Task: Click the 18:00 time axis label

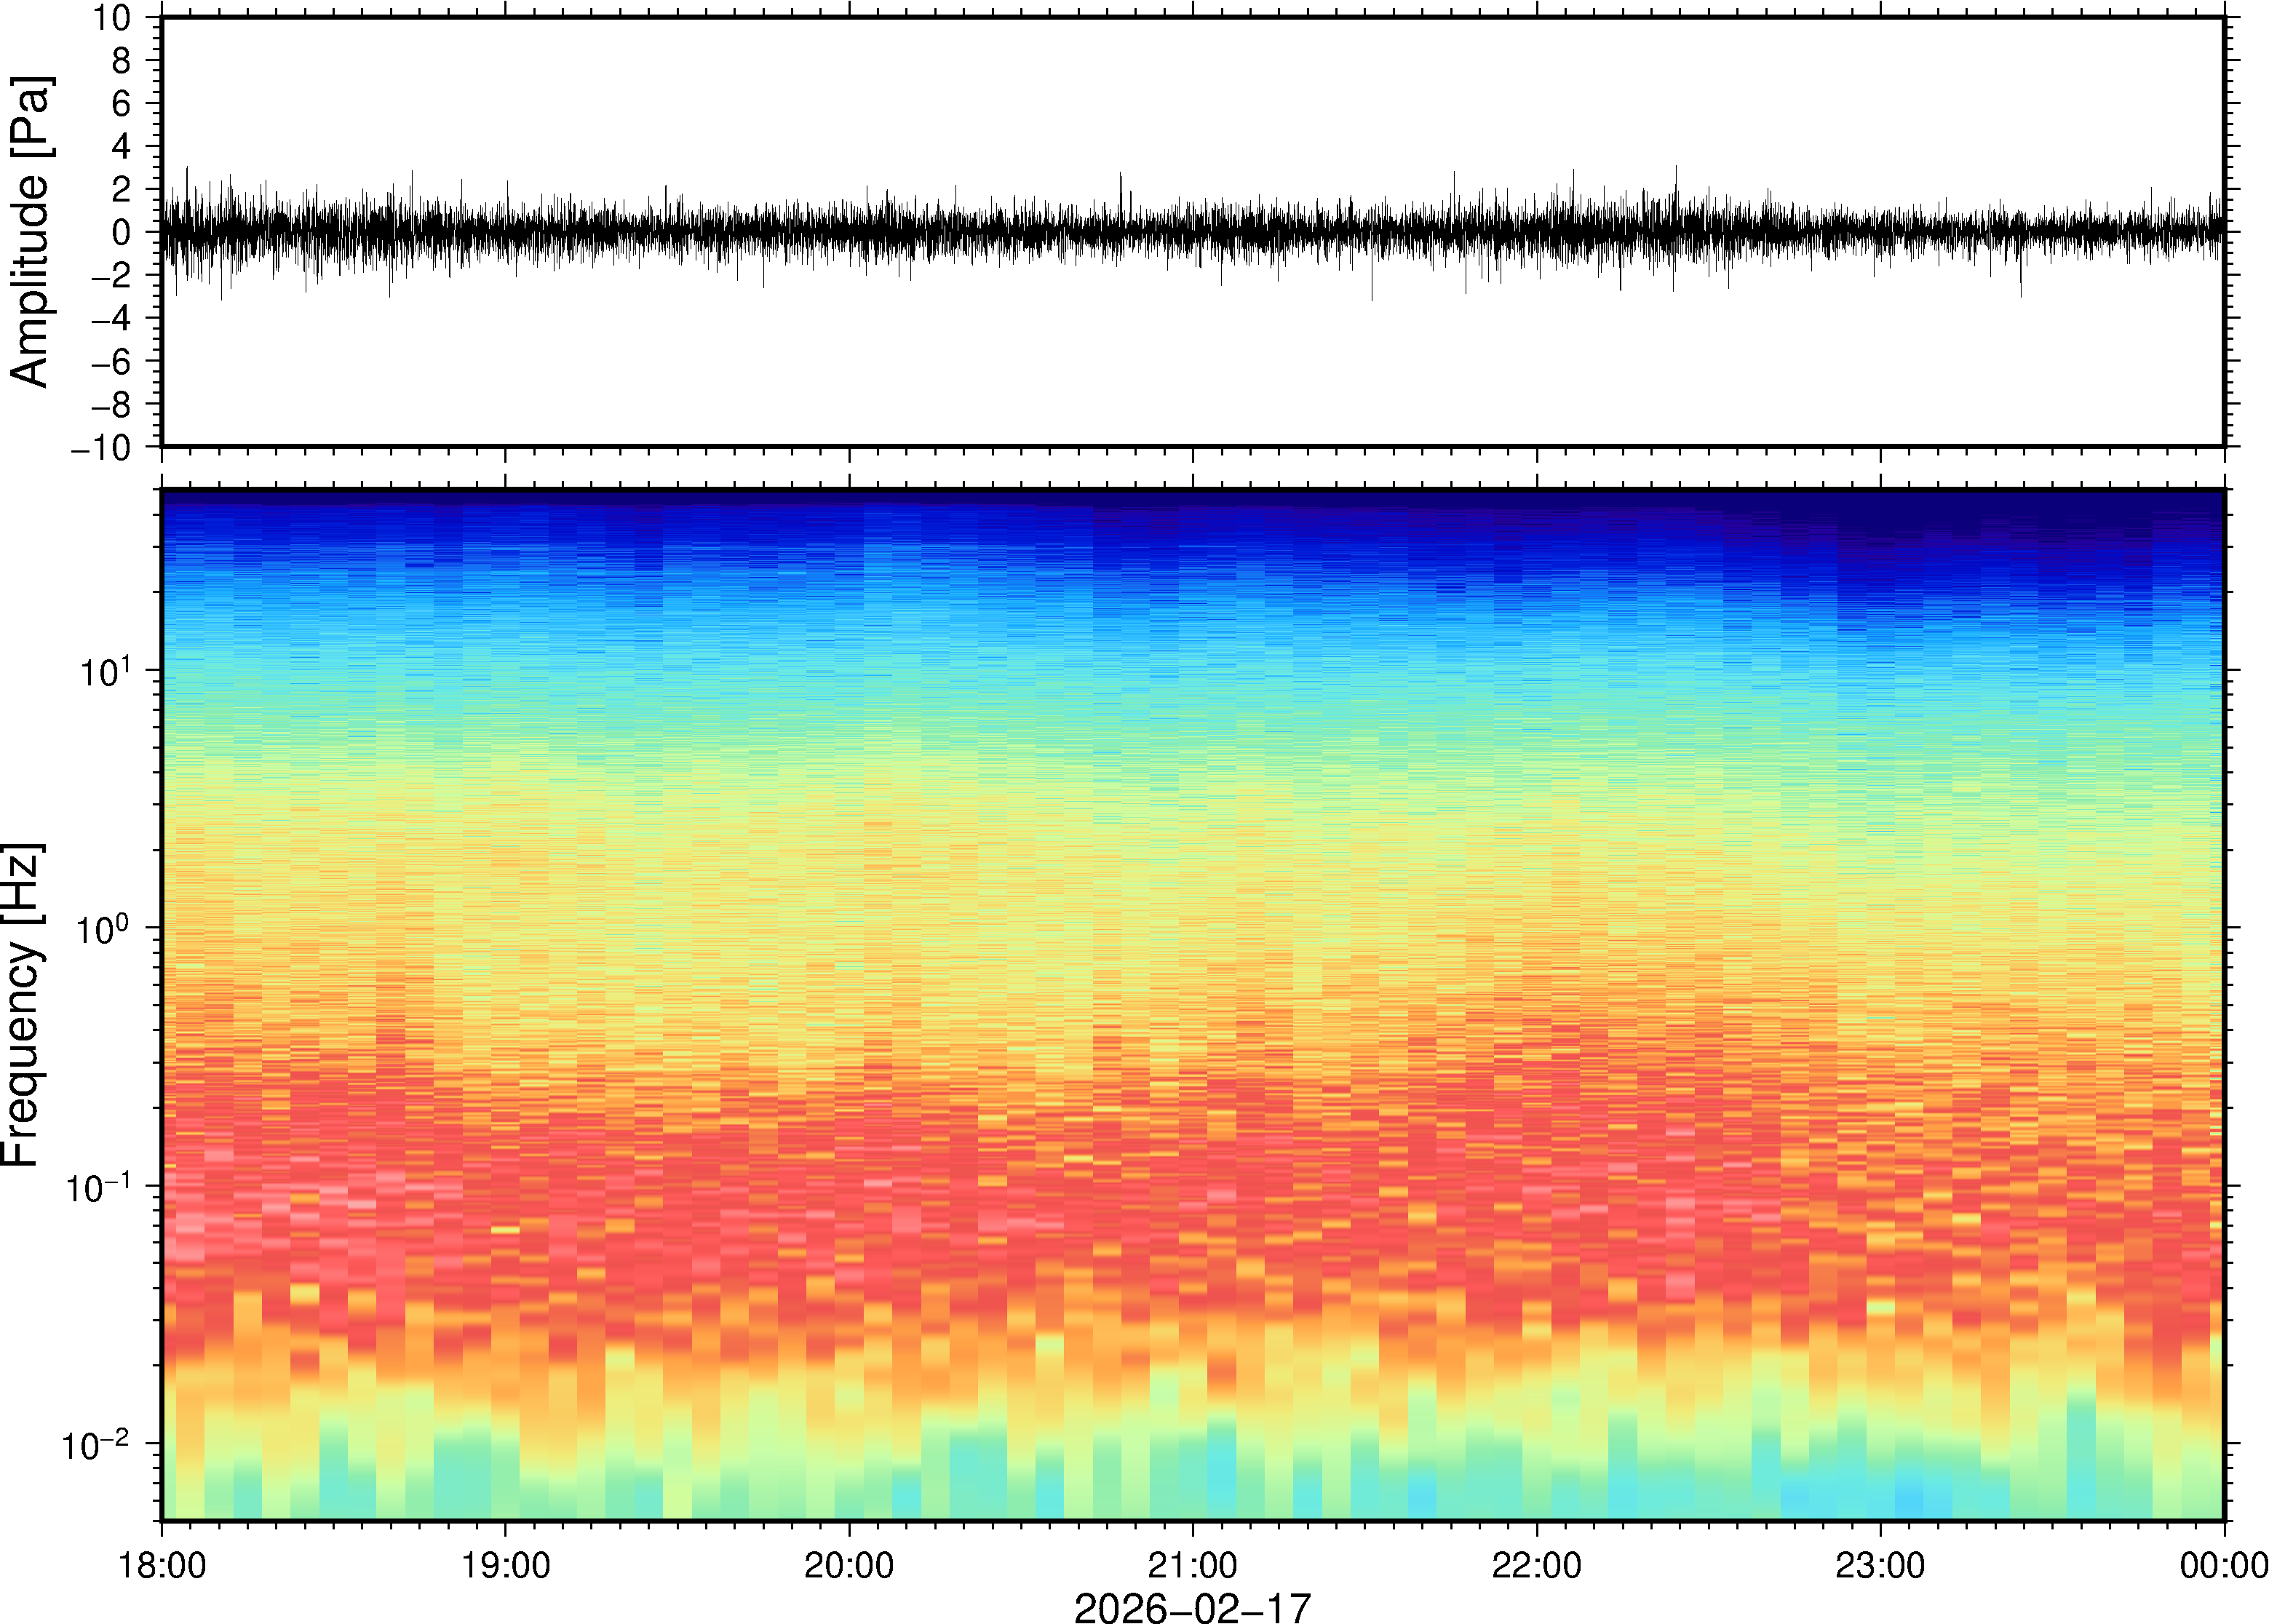Action: coord(162,1565)
